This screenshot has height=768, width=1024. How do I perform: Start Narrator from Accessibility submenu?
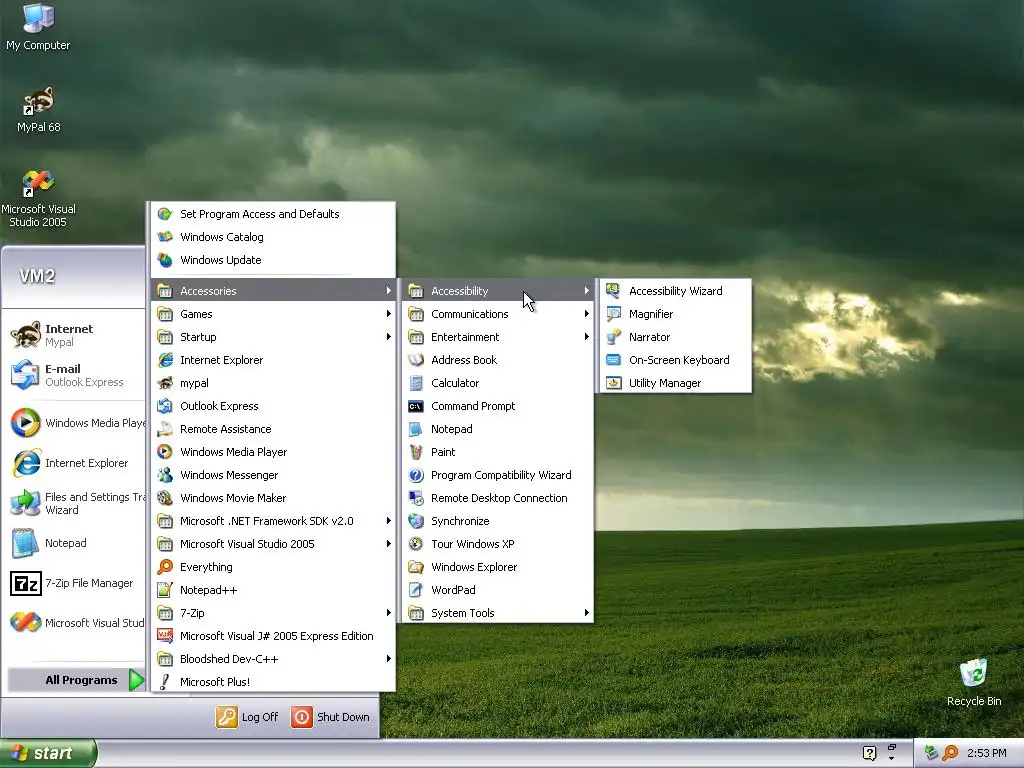pyautogui.click(x=675, y=337)
